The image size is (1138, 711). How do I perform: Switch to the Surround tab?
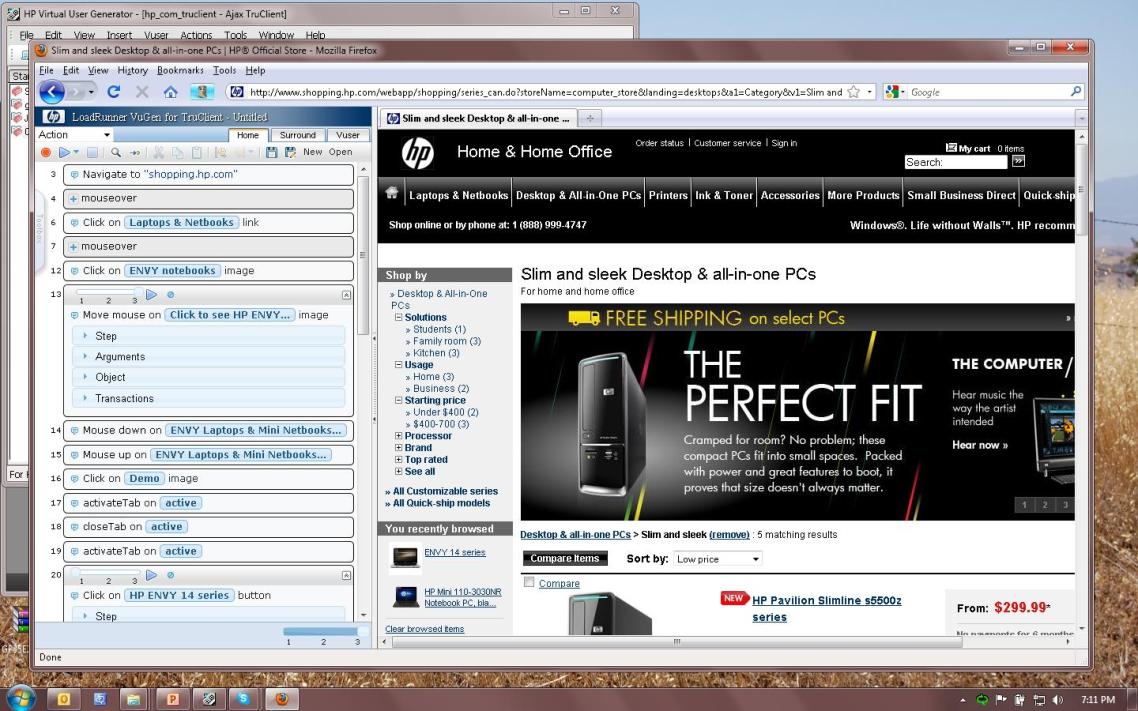point(298,135)
